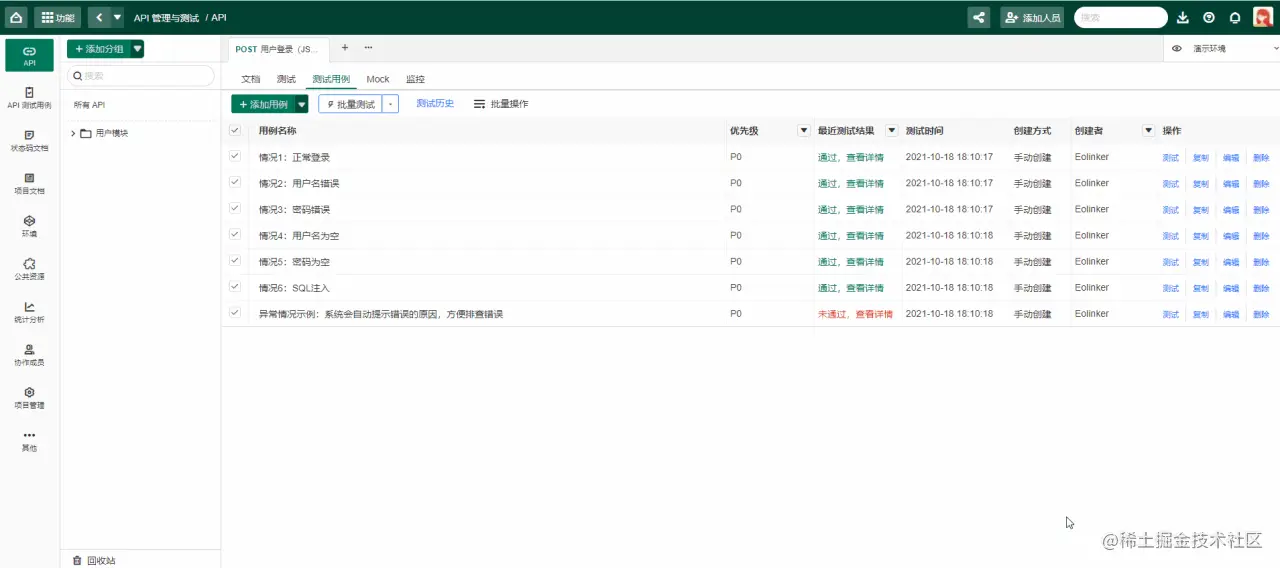Image resolution: width=1280 pixels, height=568 pixels.
Task: Click 添加分组 button
Action: coord(99,49)
